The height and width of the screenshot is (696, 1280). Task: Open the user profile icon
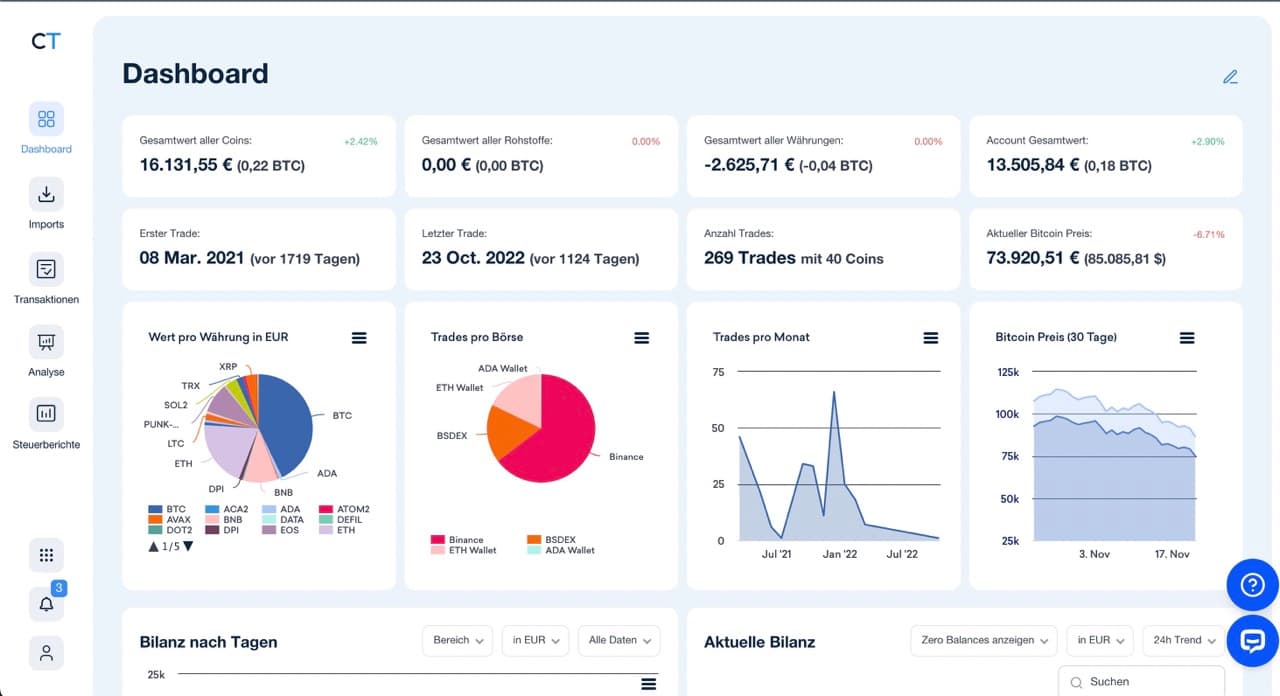45,652
